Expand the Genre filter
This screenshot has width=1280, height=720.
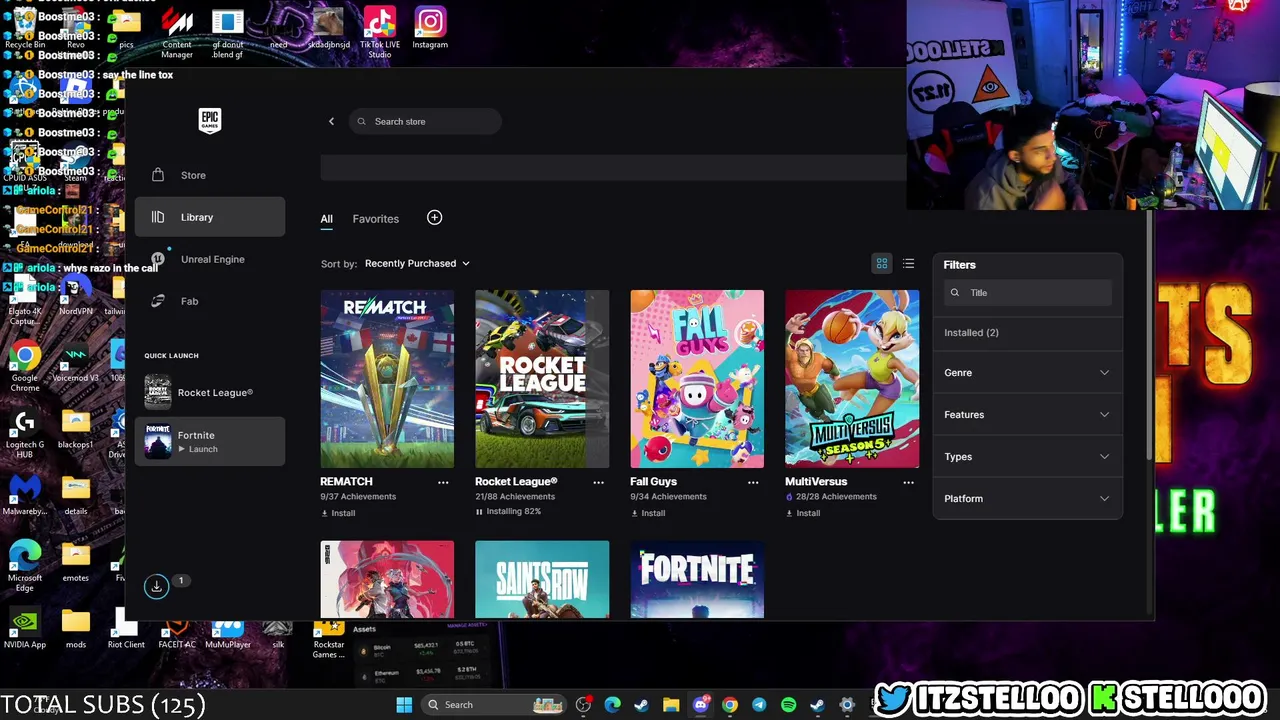(x=1027, y=372)
